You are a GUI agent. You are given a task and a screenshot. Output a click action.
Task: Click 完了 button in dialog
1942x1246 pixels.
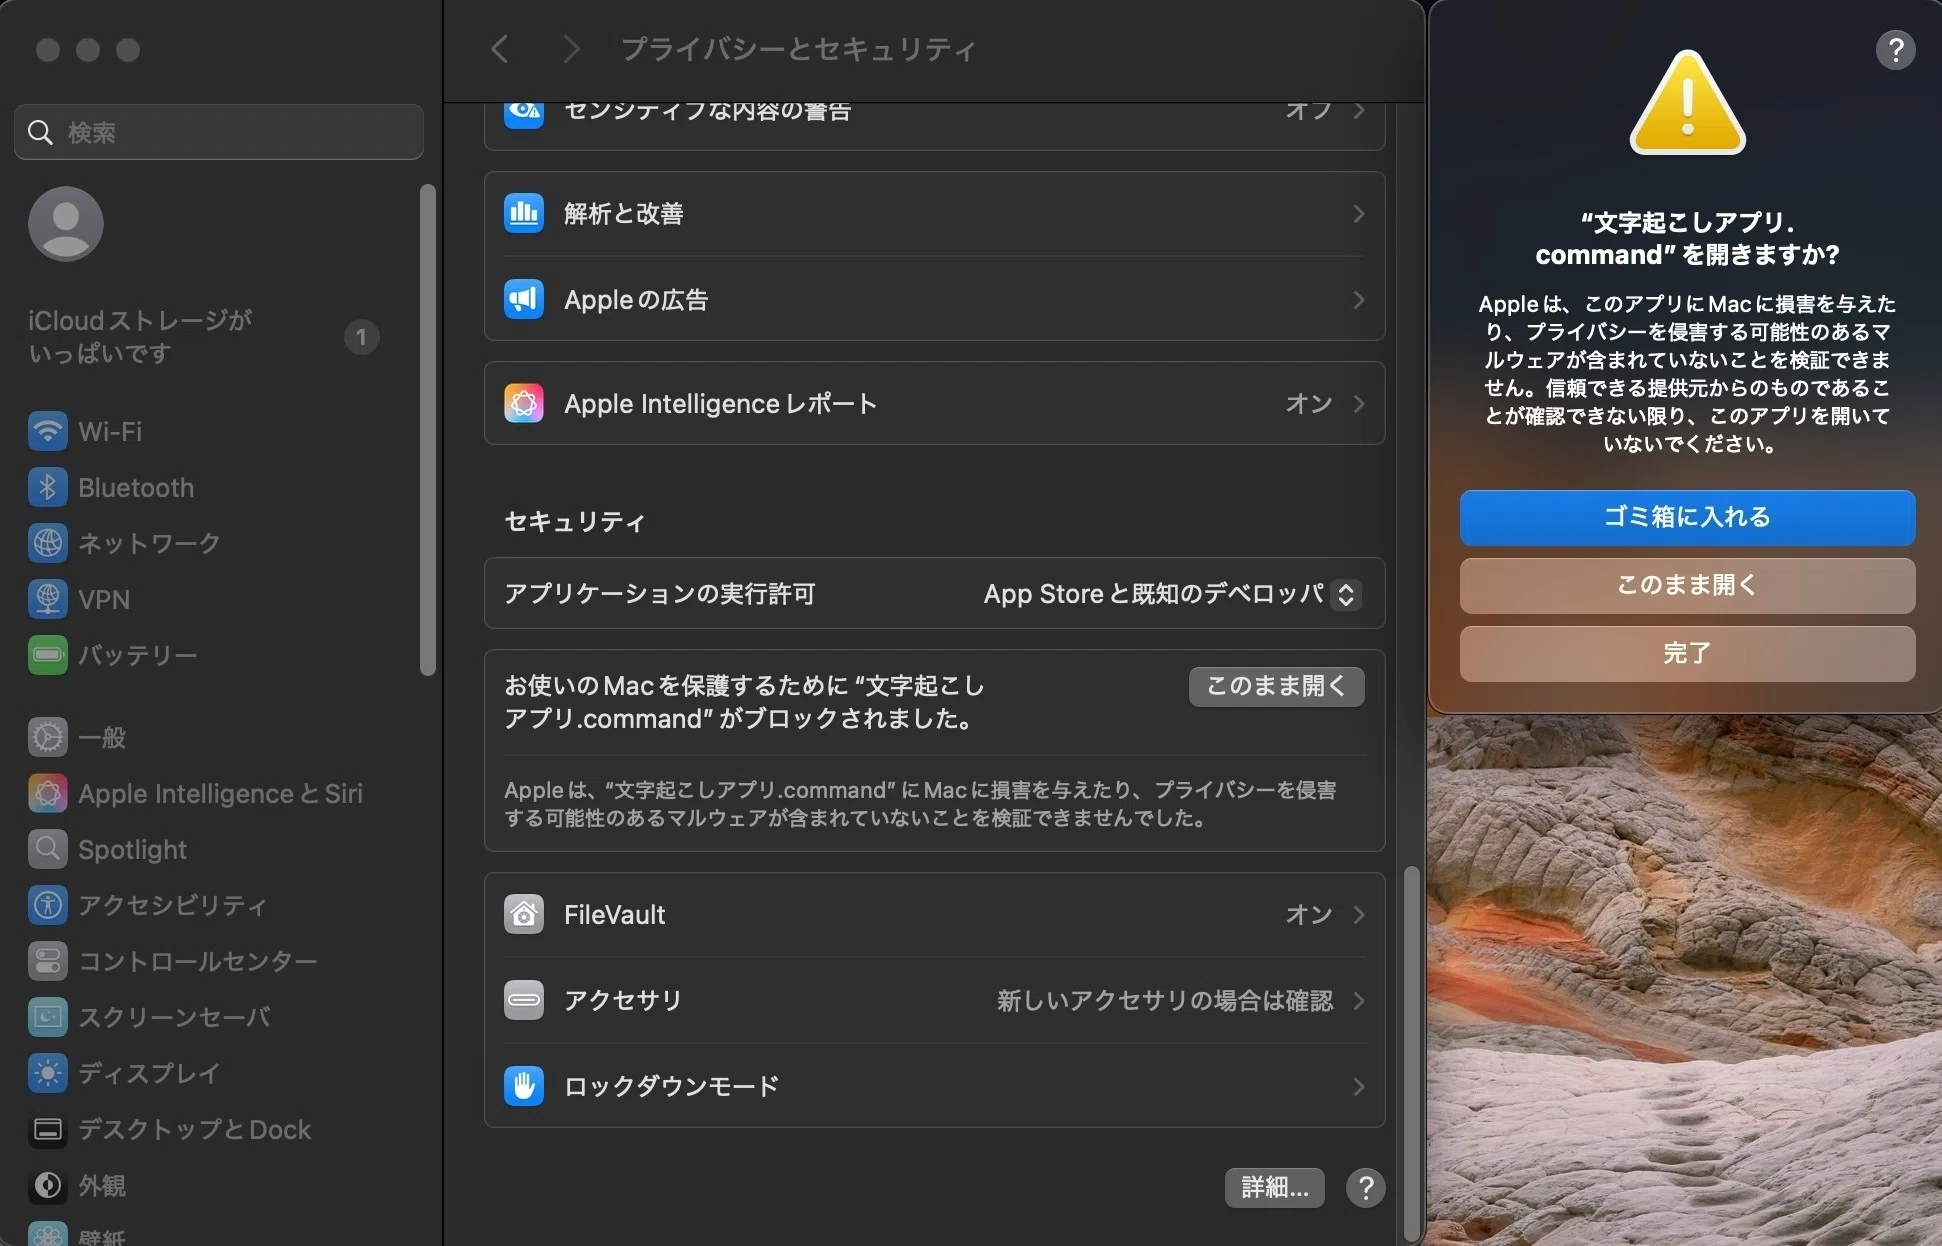pyautogui.click(x=1687, y=653)
